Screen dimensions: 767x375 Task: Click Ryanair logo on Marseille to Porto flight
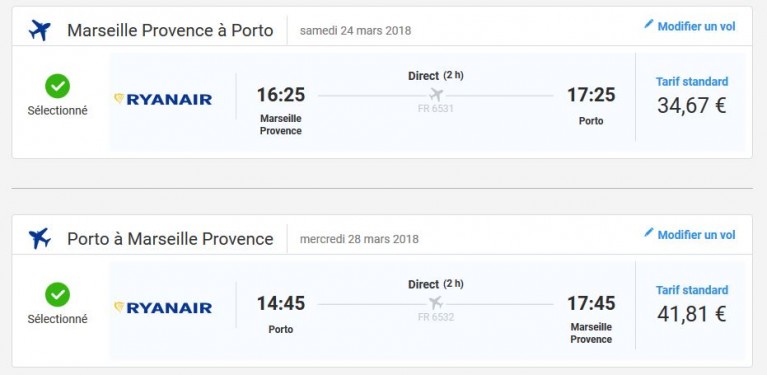[x=163, y=99]
